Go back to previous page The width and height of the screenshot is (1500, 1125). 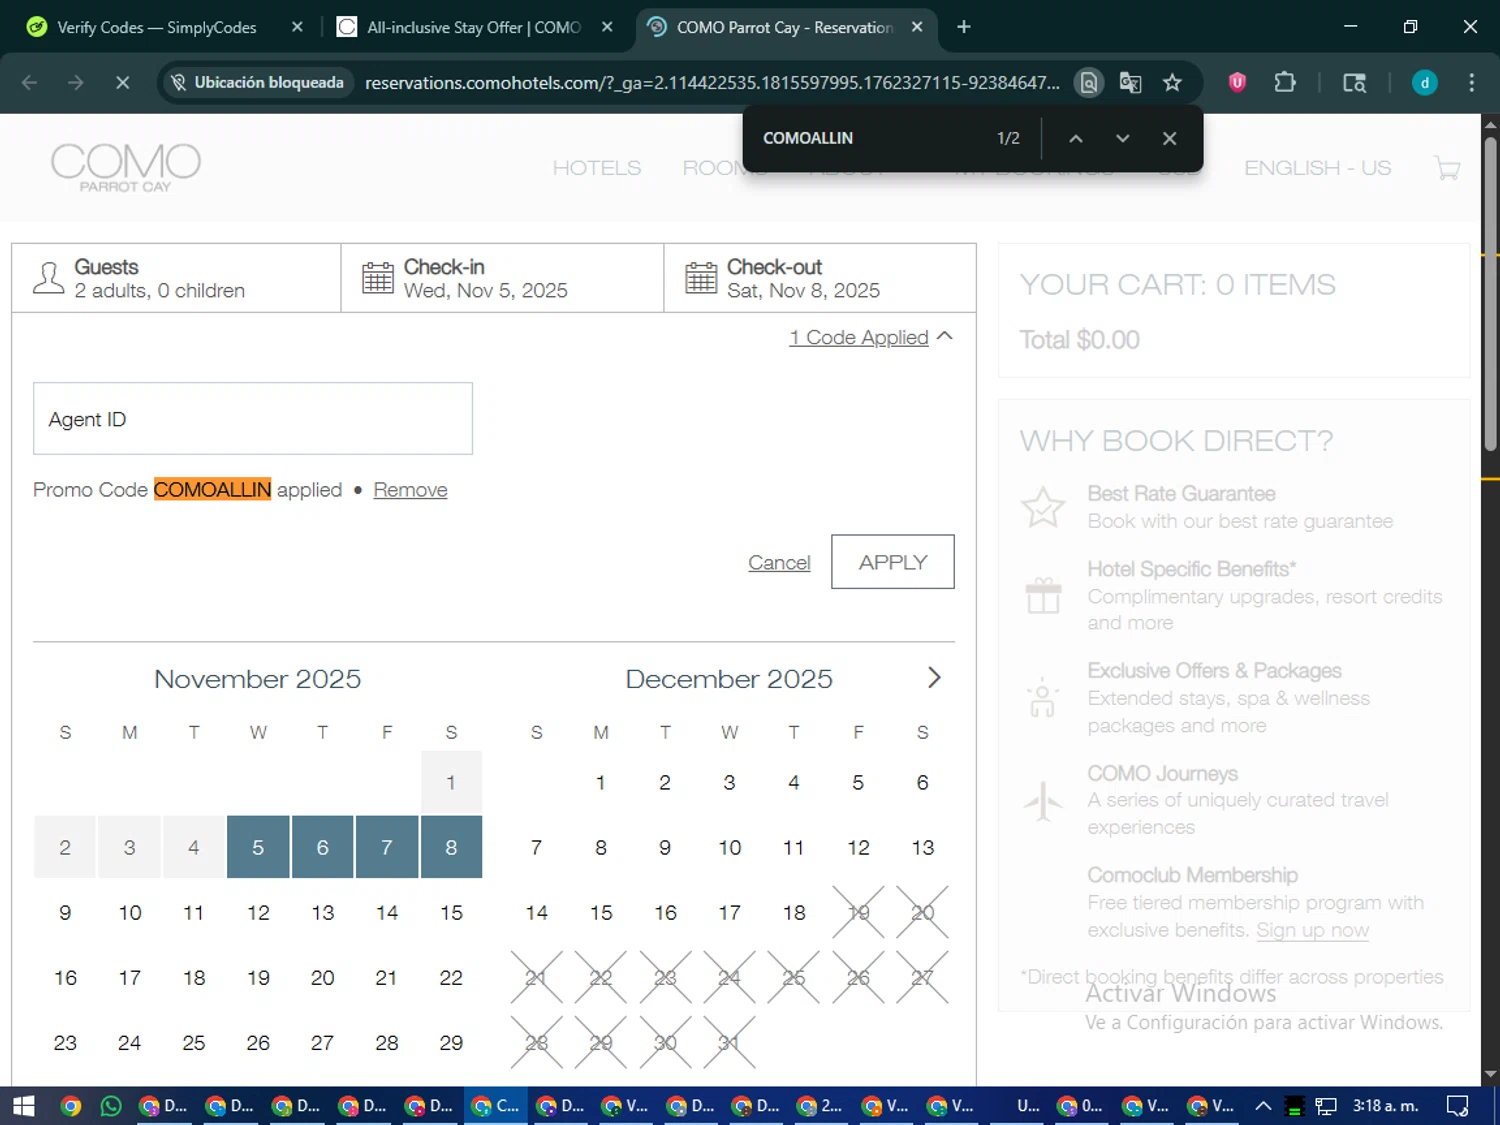pyautogui.click(x=29, y=83)
